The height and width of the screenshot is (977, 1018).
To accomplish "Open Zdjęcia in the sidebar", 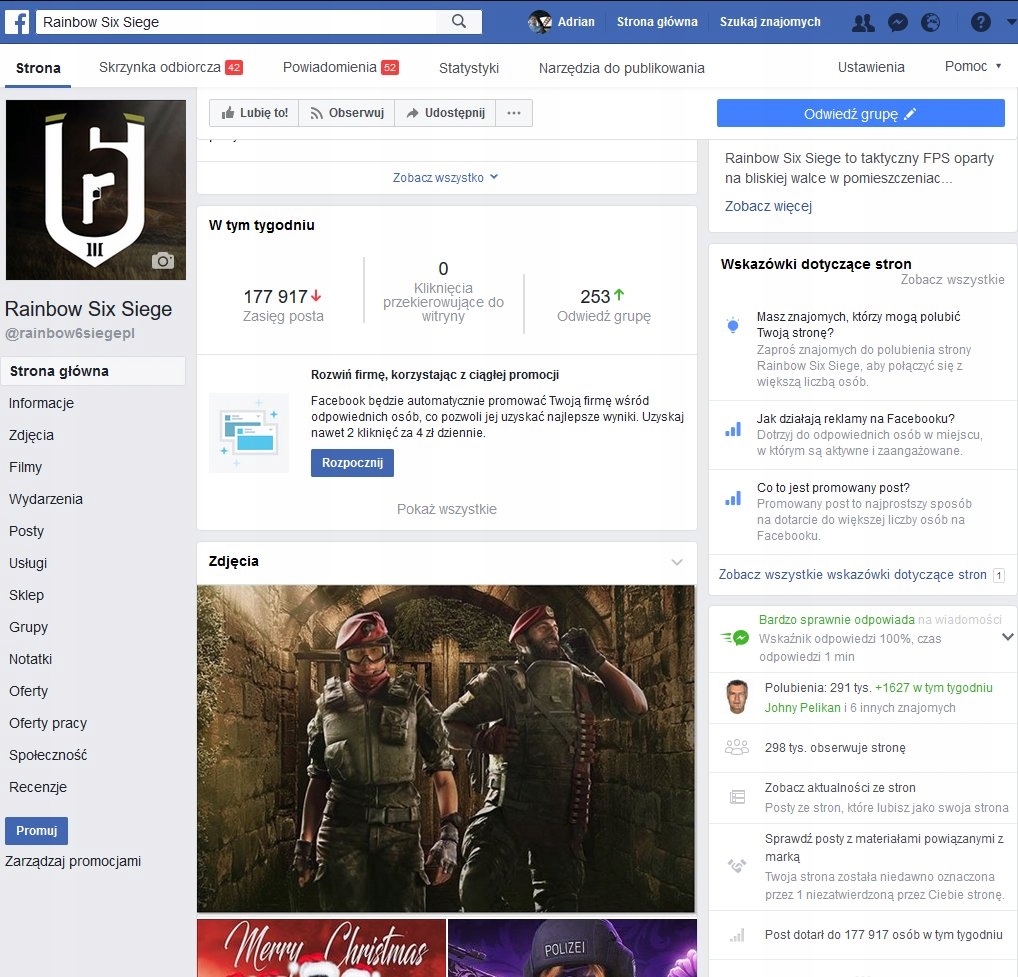I will click(31, 436).
